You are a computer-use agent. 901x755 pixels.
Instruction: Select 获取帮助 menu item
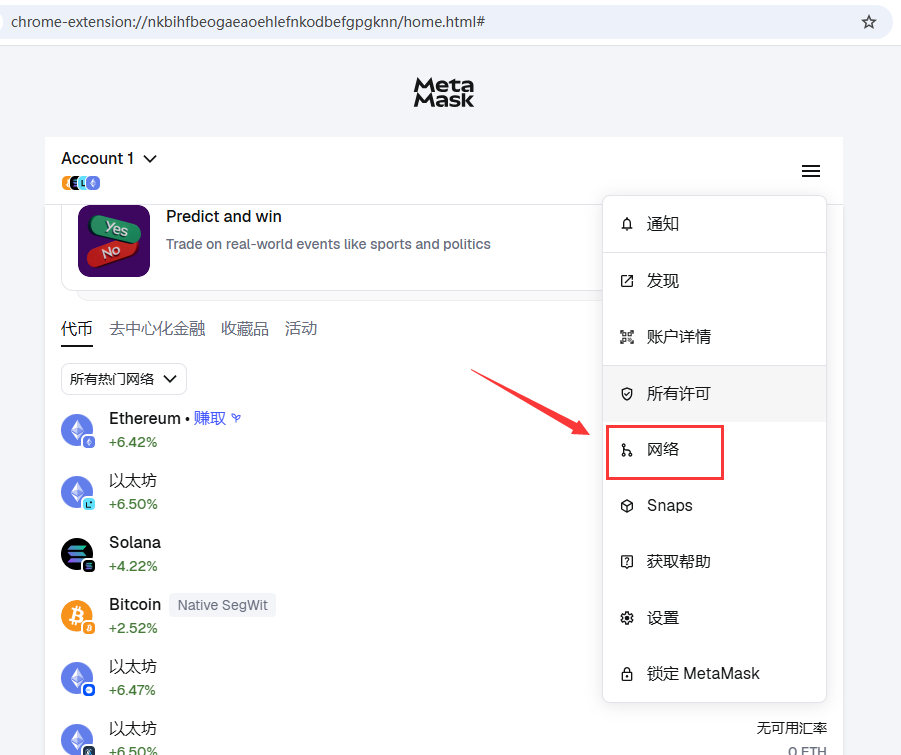714,561
